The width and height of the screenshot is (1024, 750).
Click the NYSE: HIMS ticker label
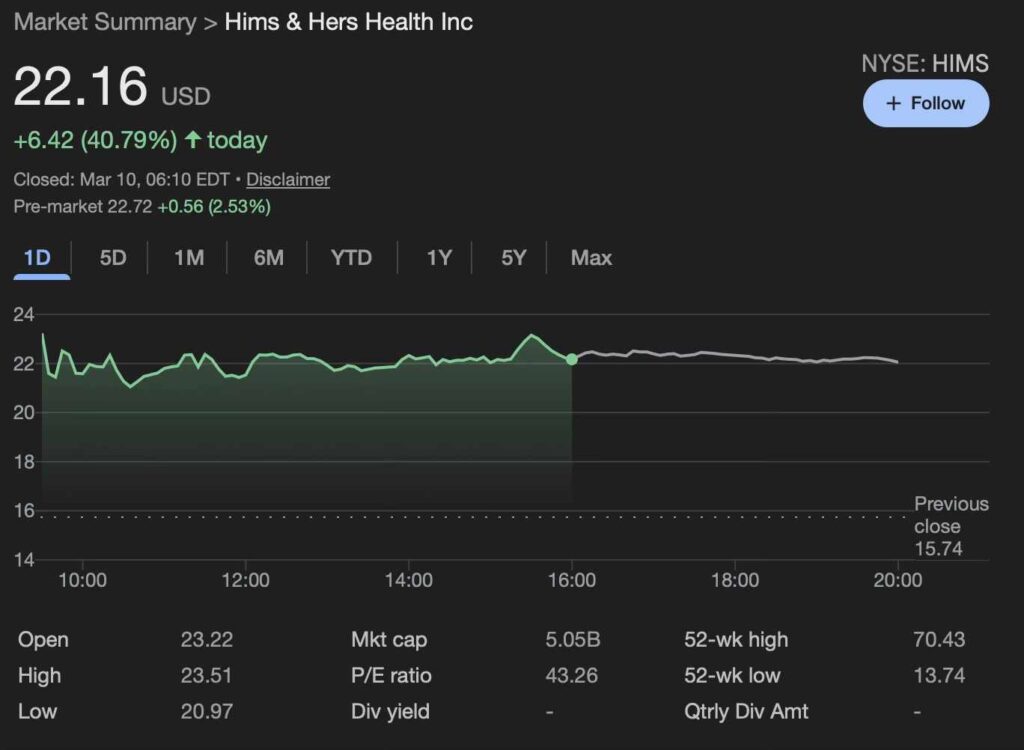pos(925,64)
